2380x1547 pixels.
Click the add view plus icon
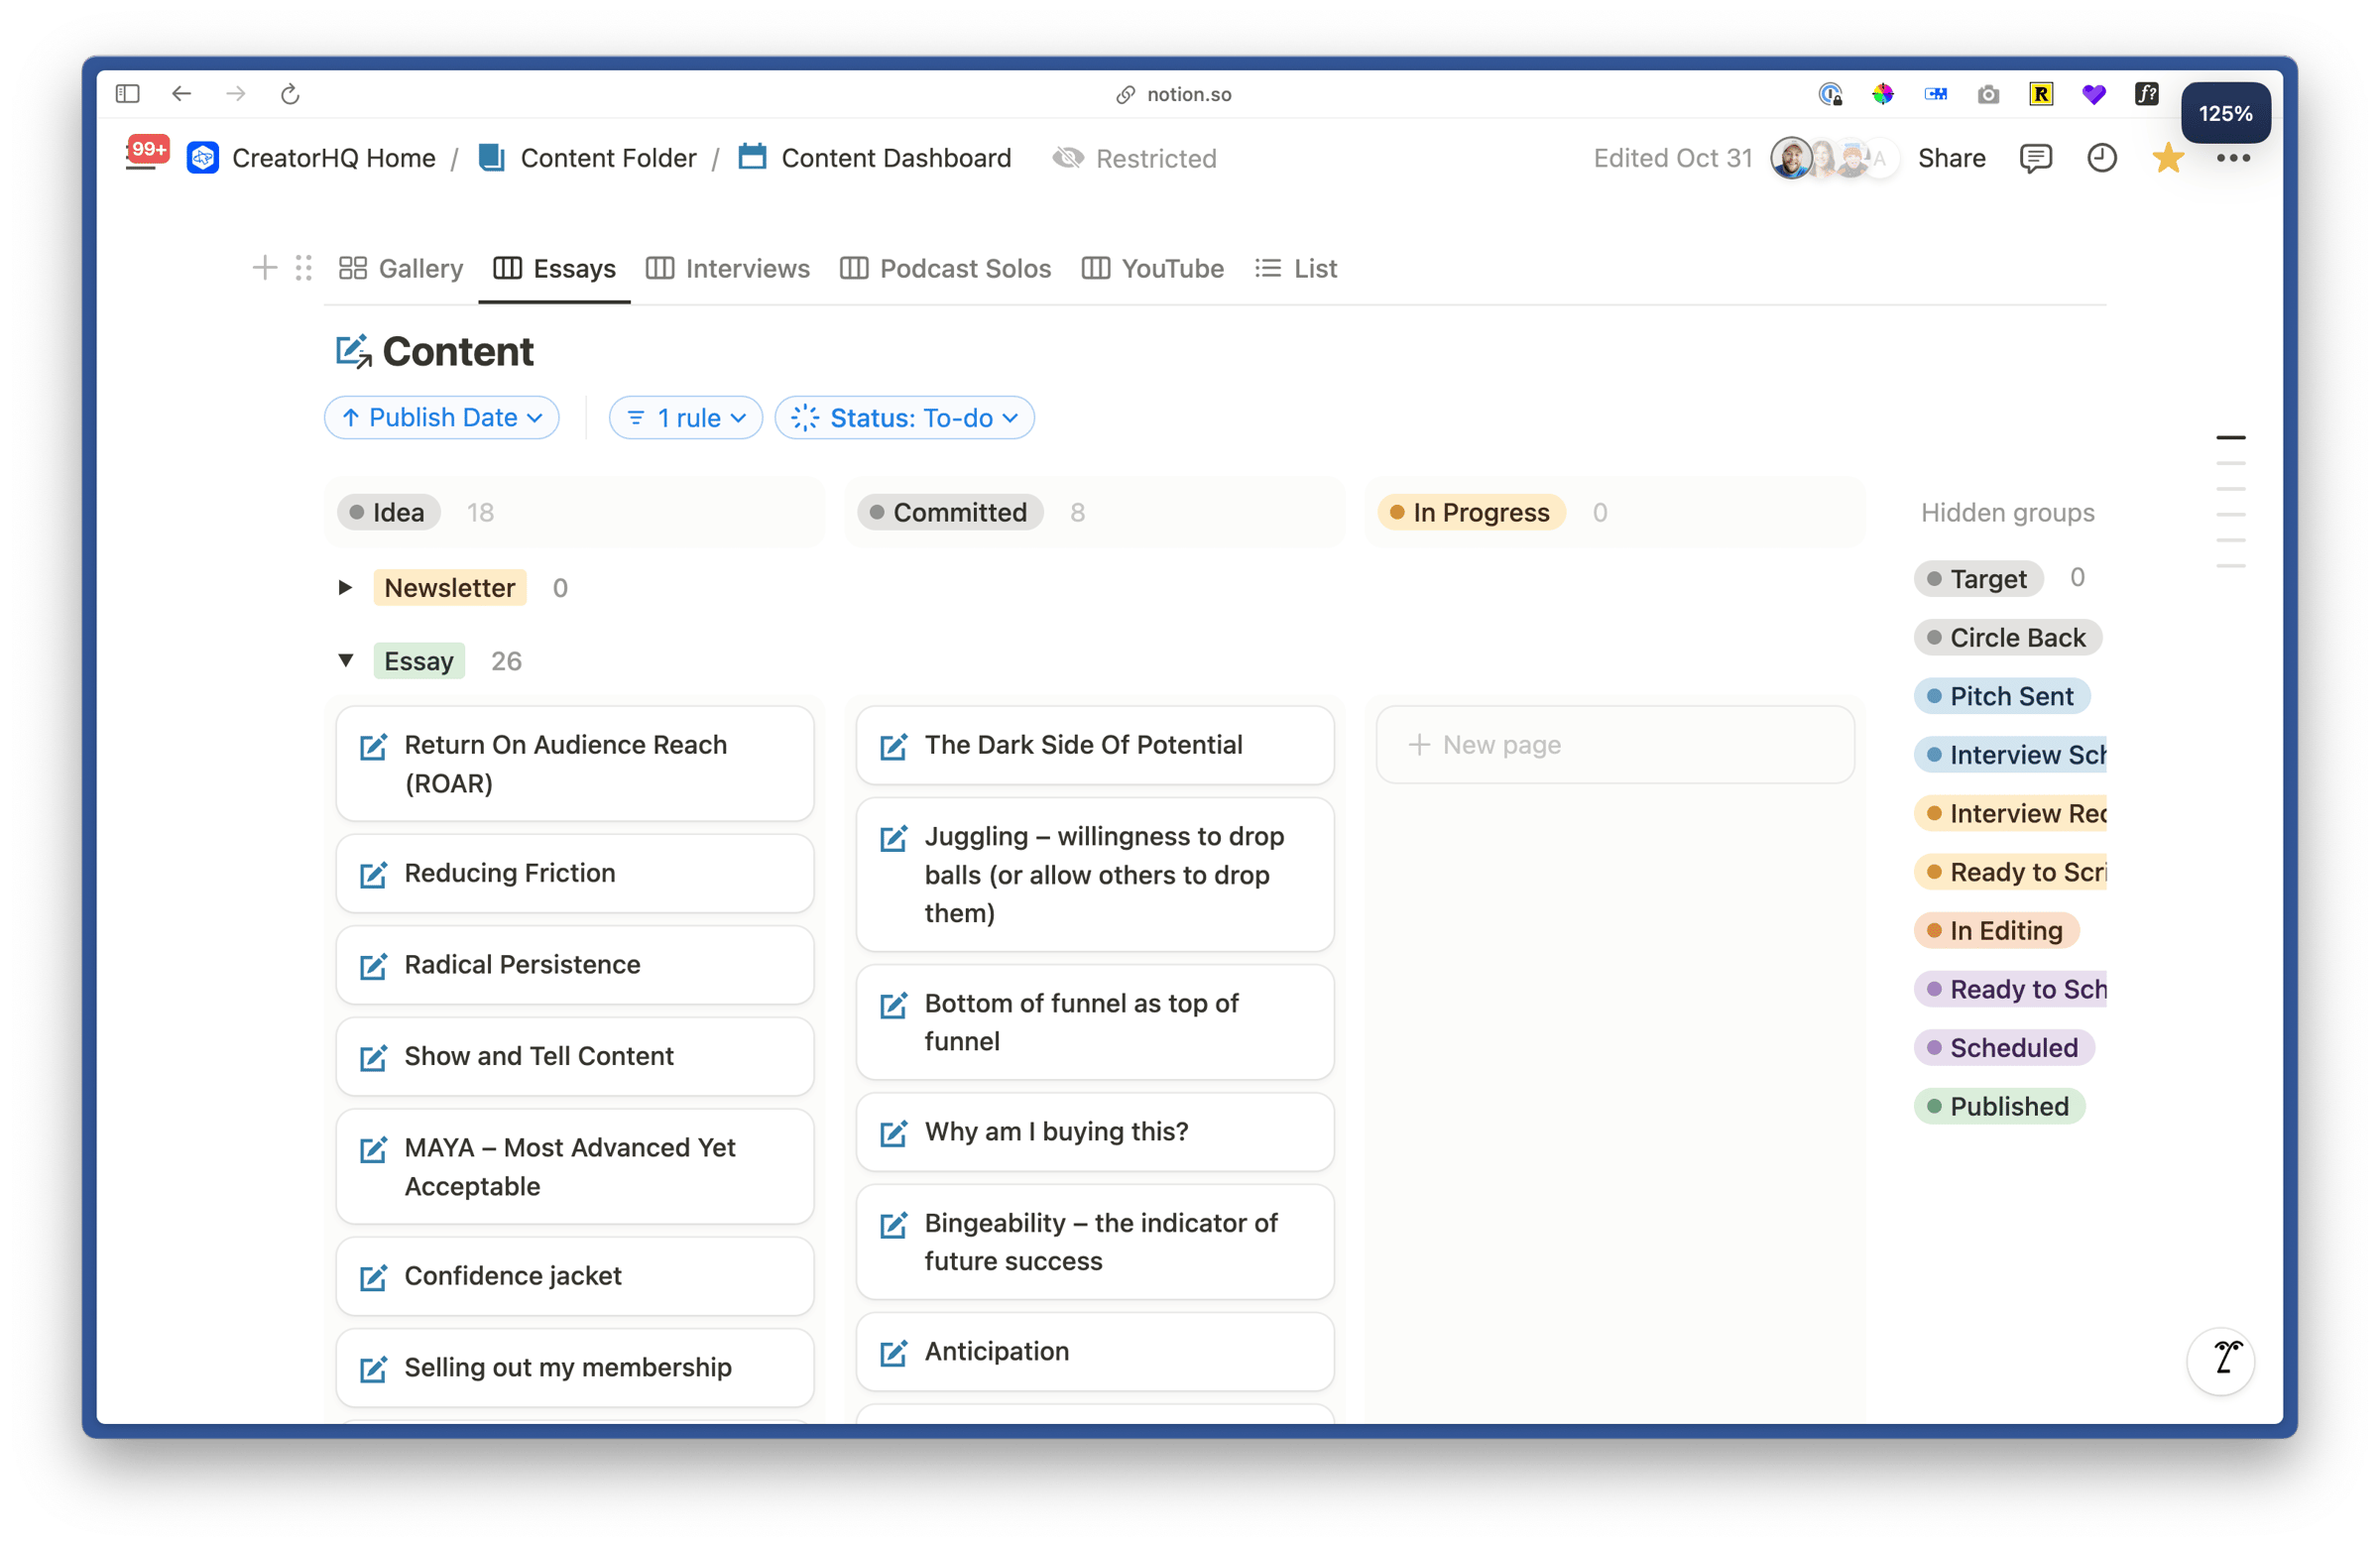click(x=264, y=268)
